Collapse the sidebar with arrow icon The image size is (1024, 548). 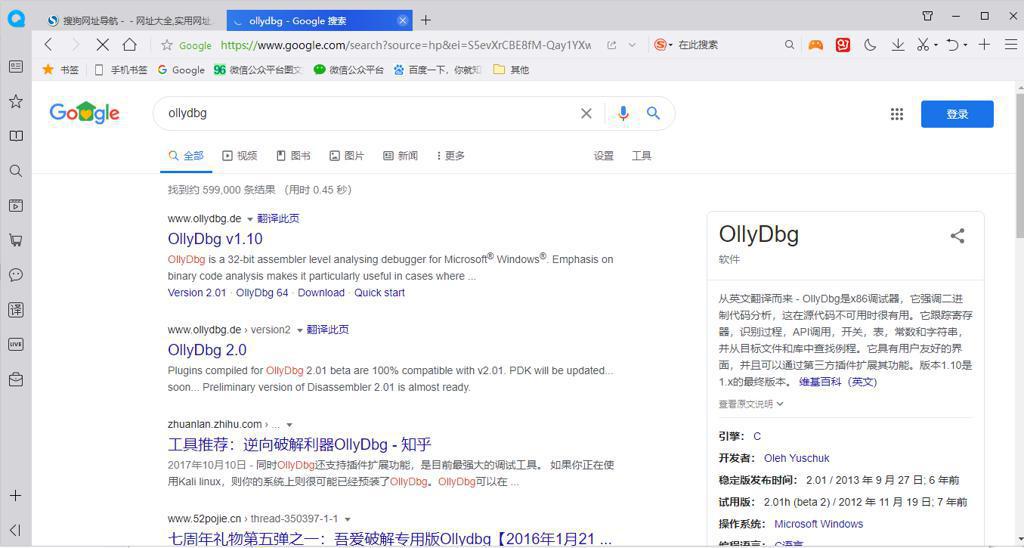[16, 530]
